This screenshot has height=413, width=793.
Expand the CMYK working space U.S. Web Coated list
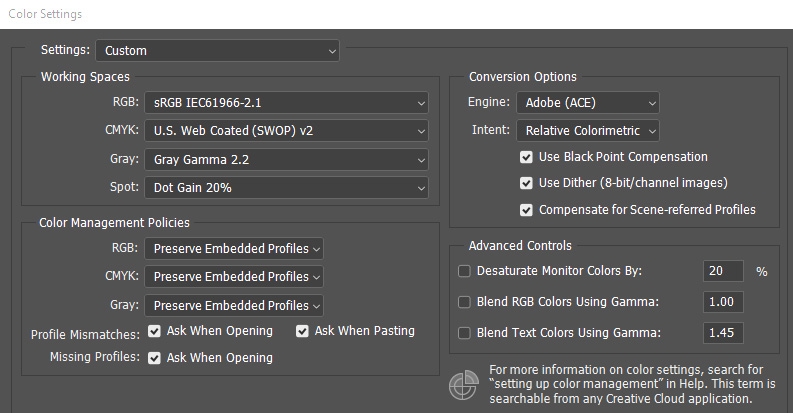click(286, 130)
